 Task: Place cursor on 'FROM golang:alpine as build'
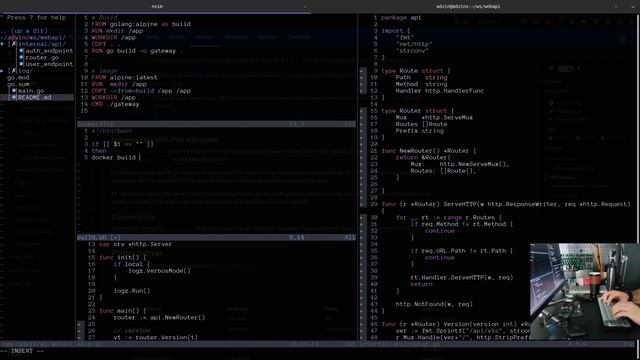click(x=141, y=24)
